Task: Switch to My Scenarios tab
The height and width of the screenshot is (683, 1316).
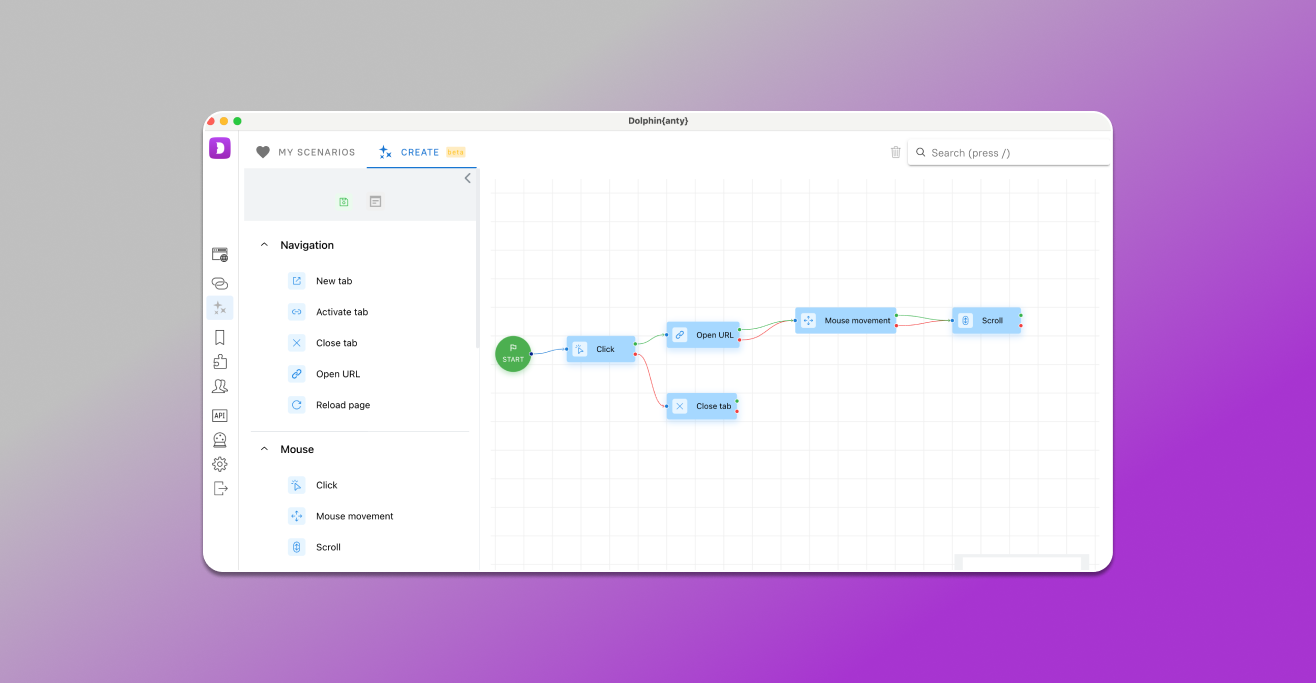Action: click(306, 152)
